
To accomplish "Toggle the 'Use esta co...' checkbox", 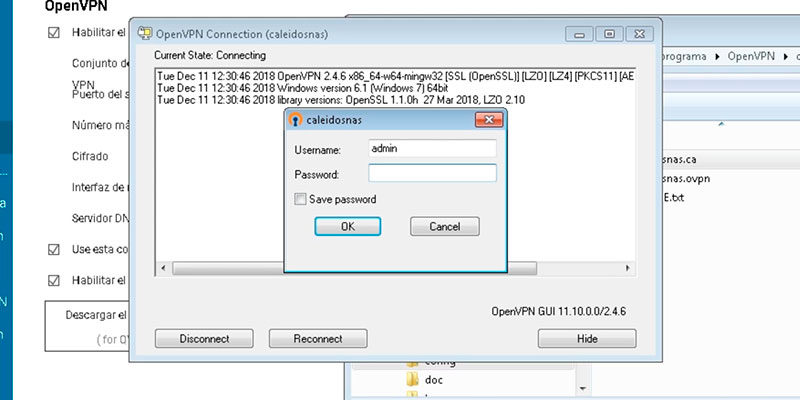I will click(x=54, y=250).
